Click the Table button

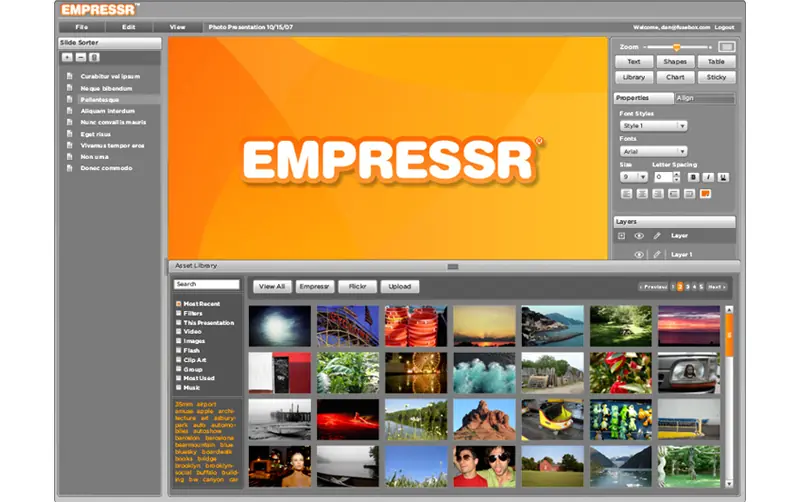(716, 62)
